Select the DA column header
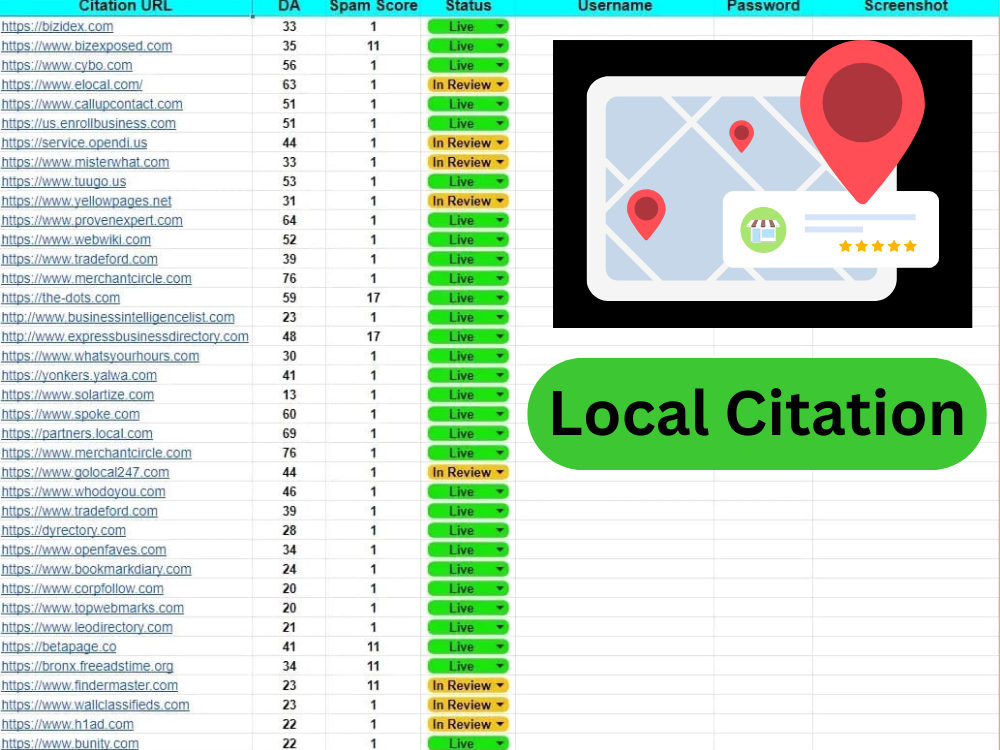 pos(289,6)
